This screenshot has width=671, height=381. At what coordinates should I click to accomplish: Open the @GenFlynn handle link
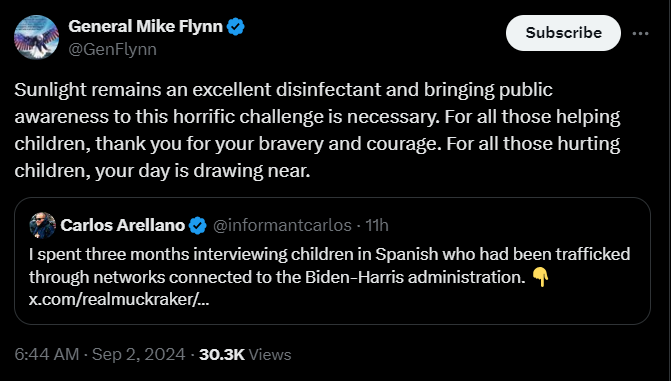(113, 50)
